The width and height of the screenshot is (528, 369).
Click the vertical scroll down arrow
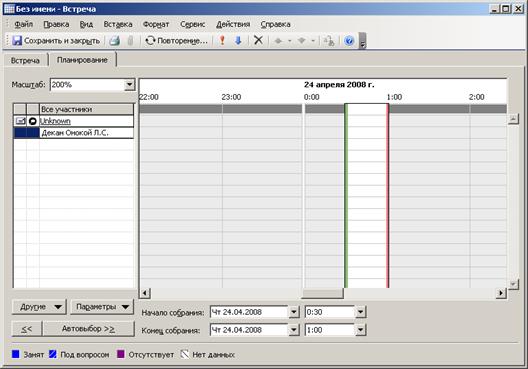pyautogui.click(x=513, y=284)
